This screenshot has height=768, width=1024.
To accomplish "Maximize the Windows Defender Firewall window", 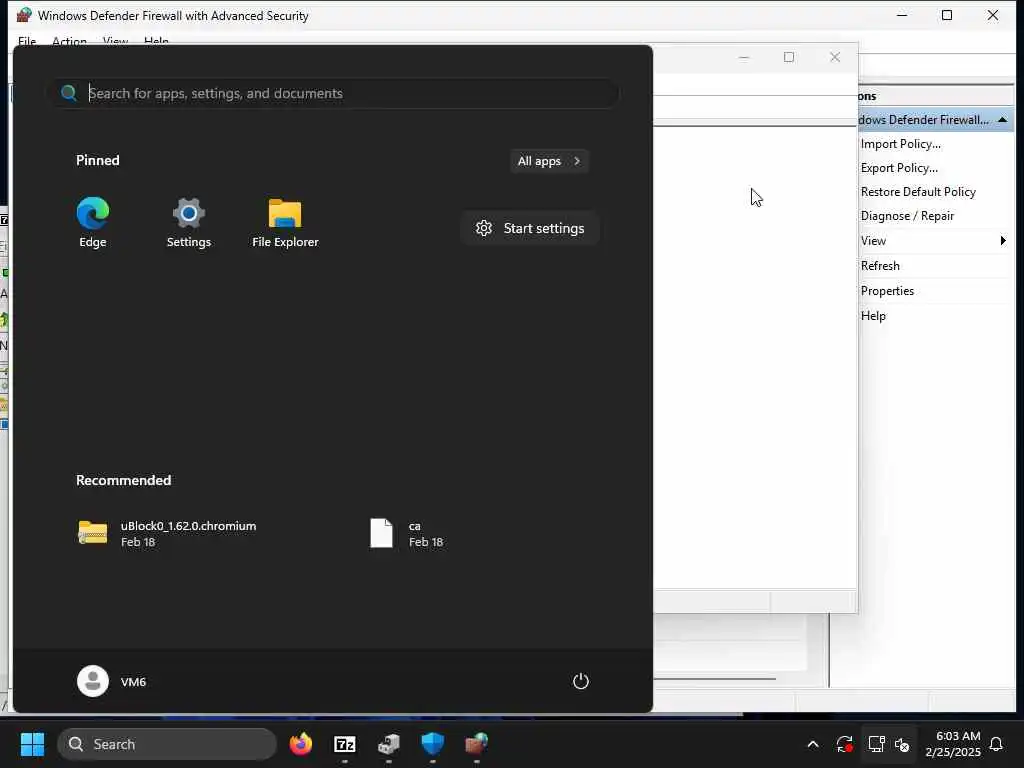I will [x=947, y=15].
